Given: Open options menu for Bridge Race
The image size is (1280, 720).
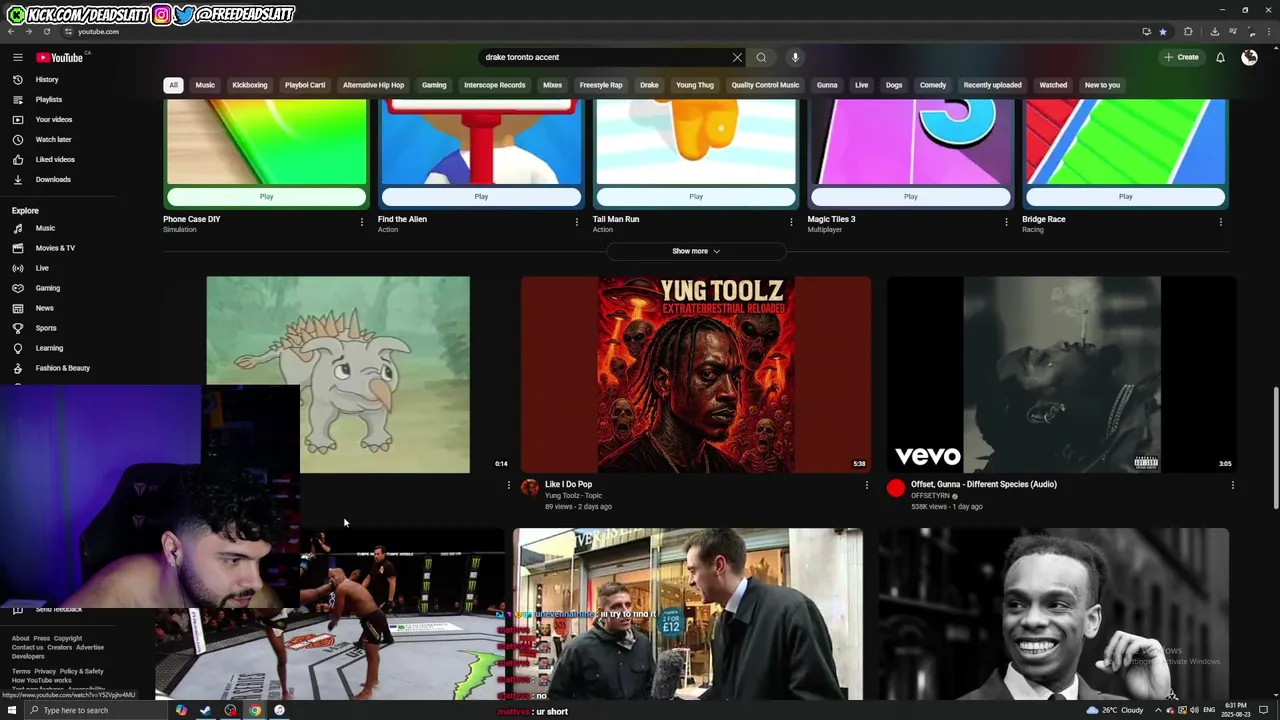Looking at the screenshot, I should pos(1220,222).
